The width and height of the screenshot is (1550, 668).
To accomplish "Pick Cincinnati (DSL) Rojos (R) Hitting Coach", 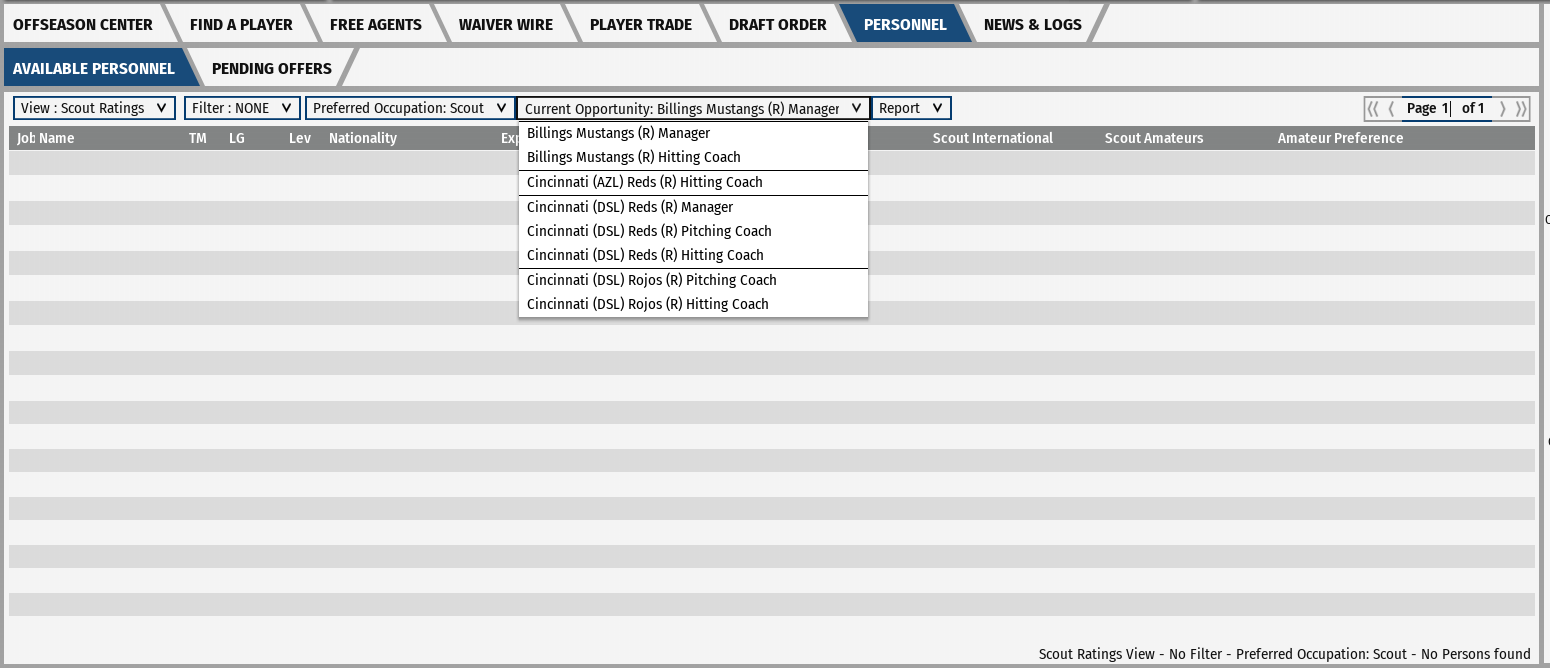I will [x=648, y=304].
